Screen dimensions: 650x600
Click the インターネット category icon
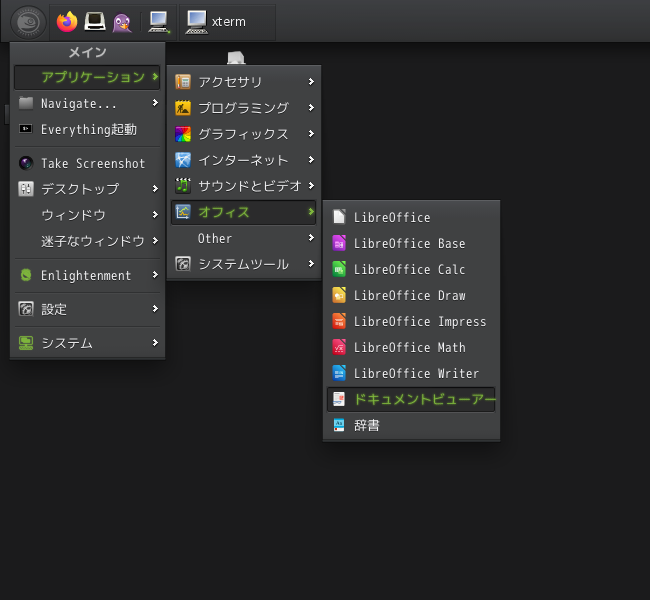[x=183, y=160]
